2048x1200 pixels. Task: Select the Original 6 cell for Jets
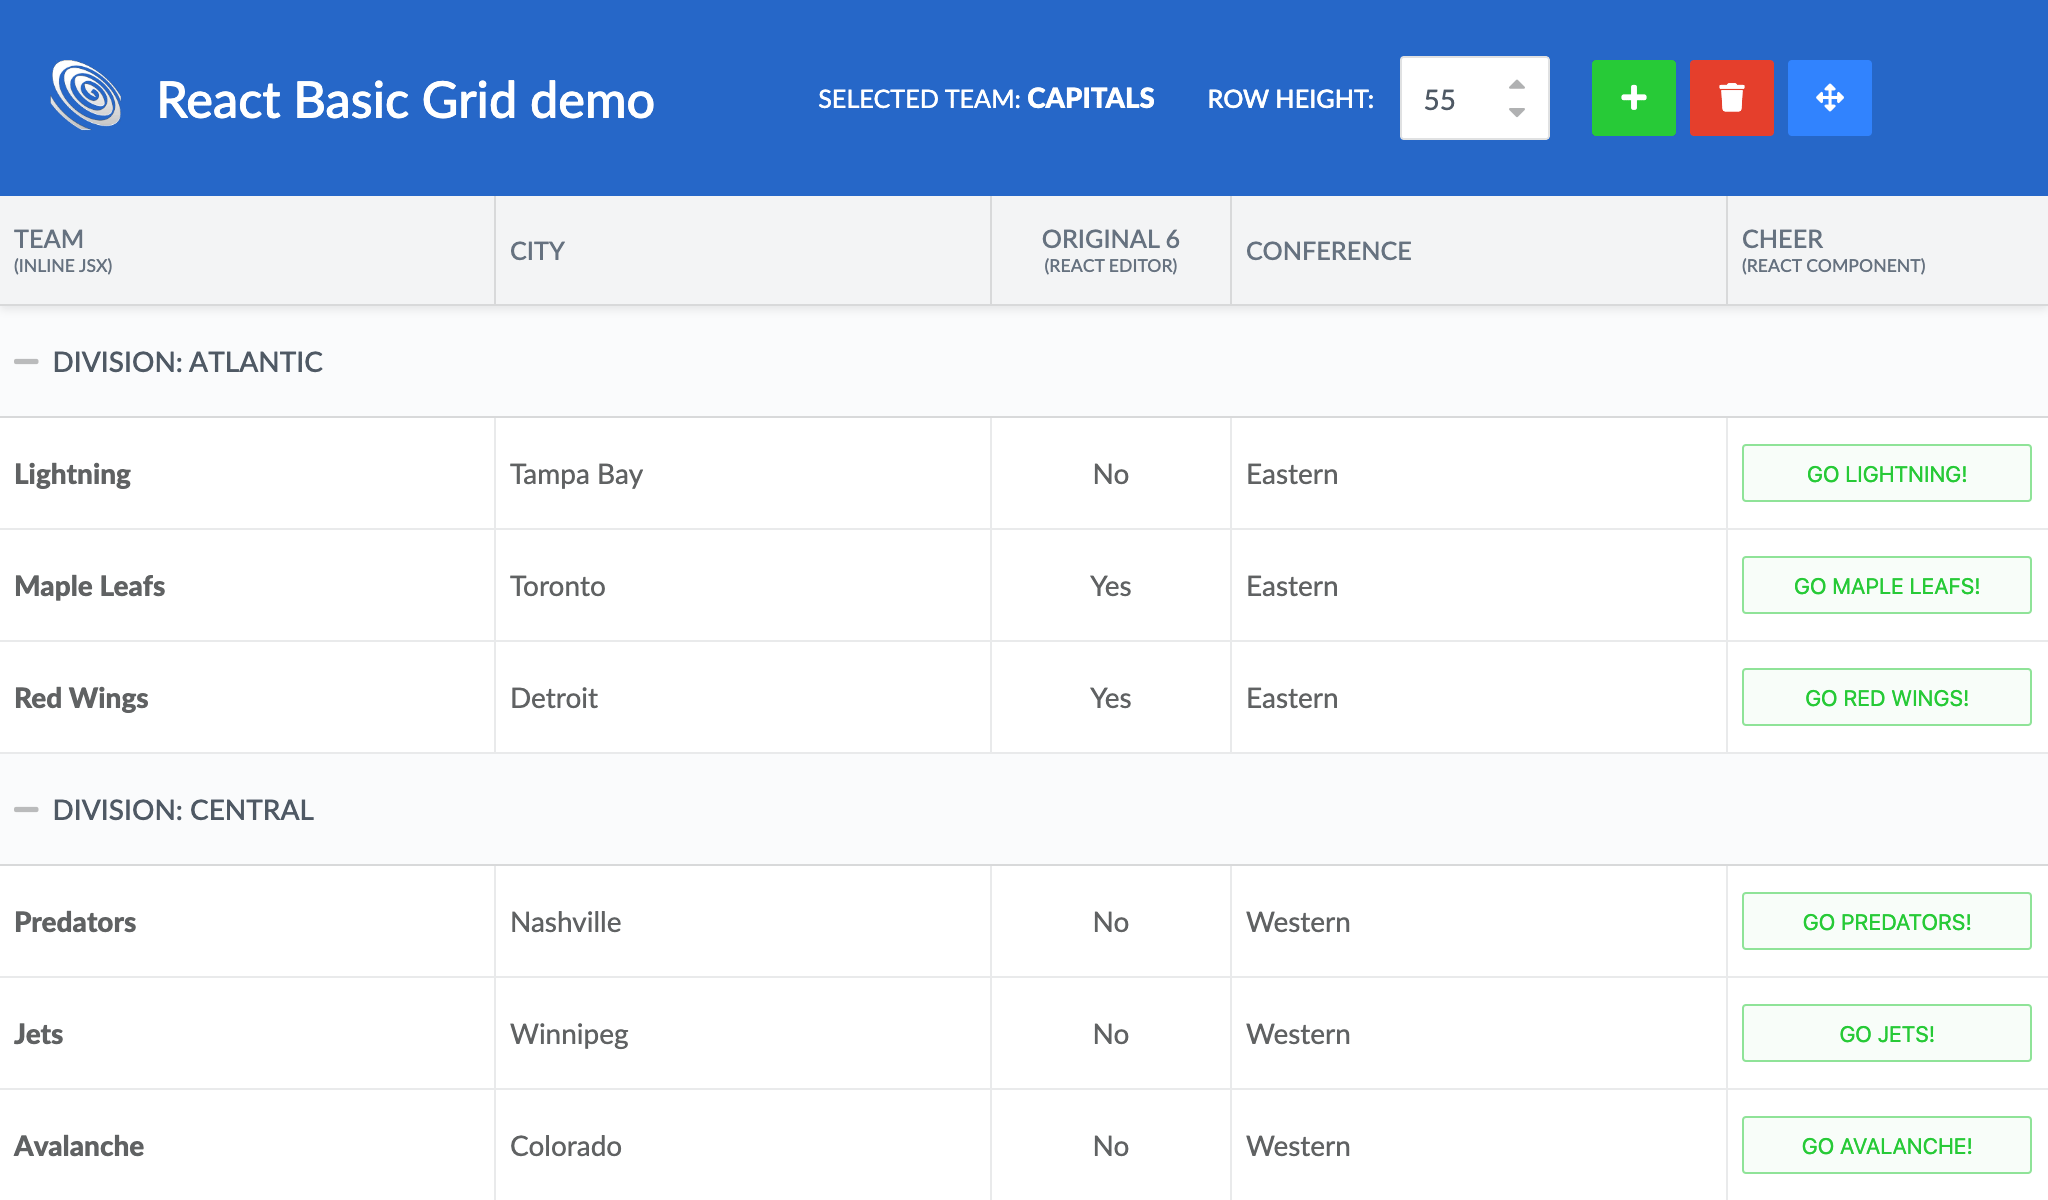point(1109,1033)
